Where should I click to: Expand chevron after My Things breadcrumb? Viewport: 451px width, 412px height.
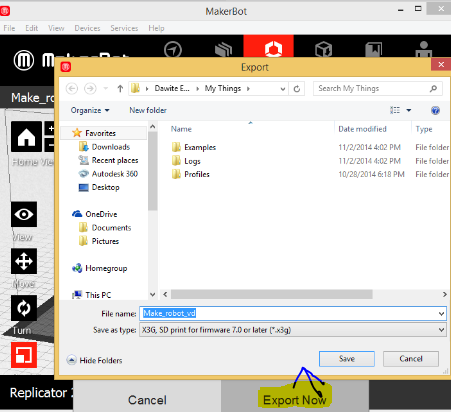tap(248, 89)
